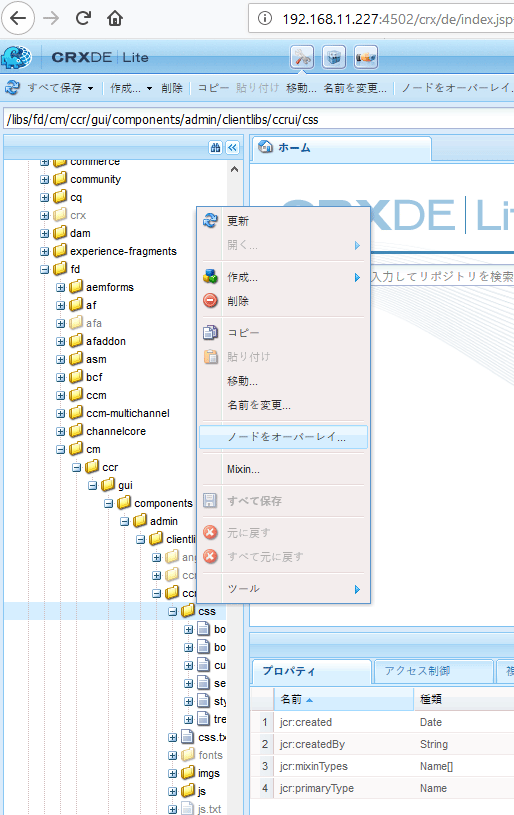Screen dimensions: 514x815
Task: Click the browser reload icon
Action: pos(83,19)
